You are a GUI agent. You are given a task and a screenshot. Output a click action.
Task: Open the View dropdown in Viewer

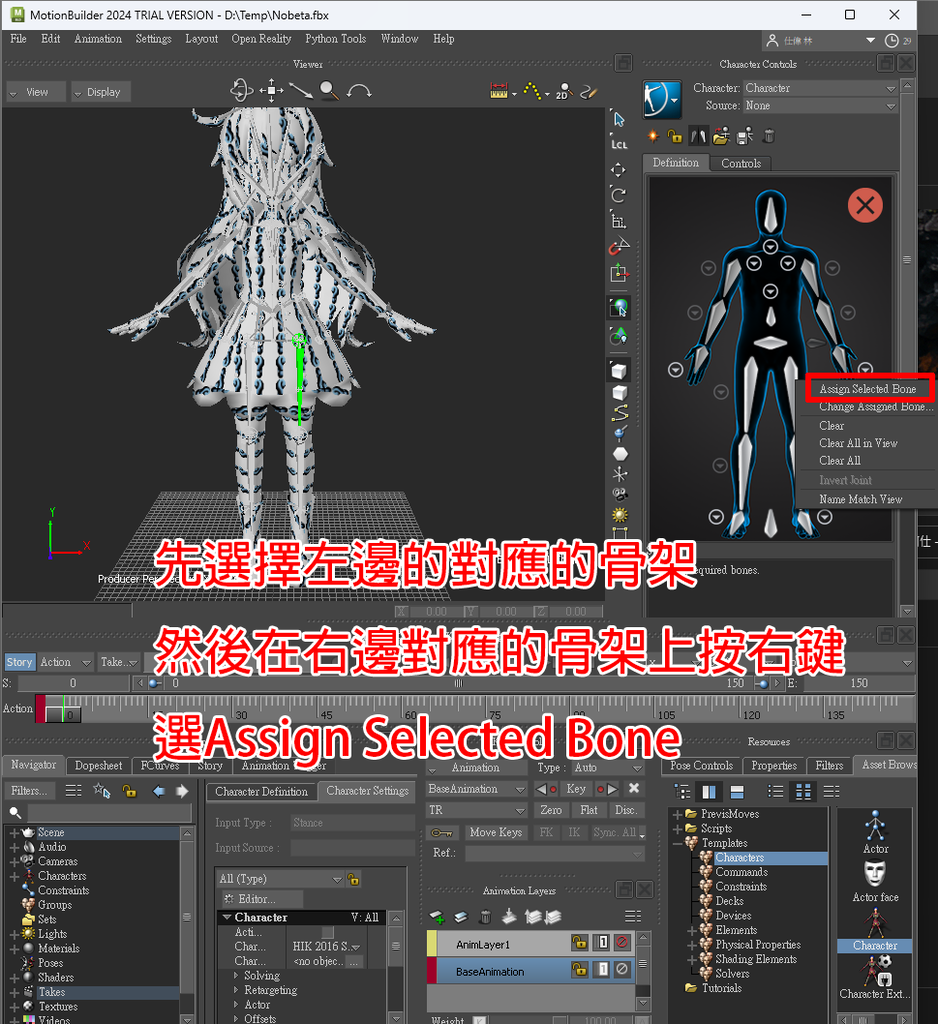pyautogui.click(x=37, y=92)
